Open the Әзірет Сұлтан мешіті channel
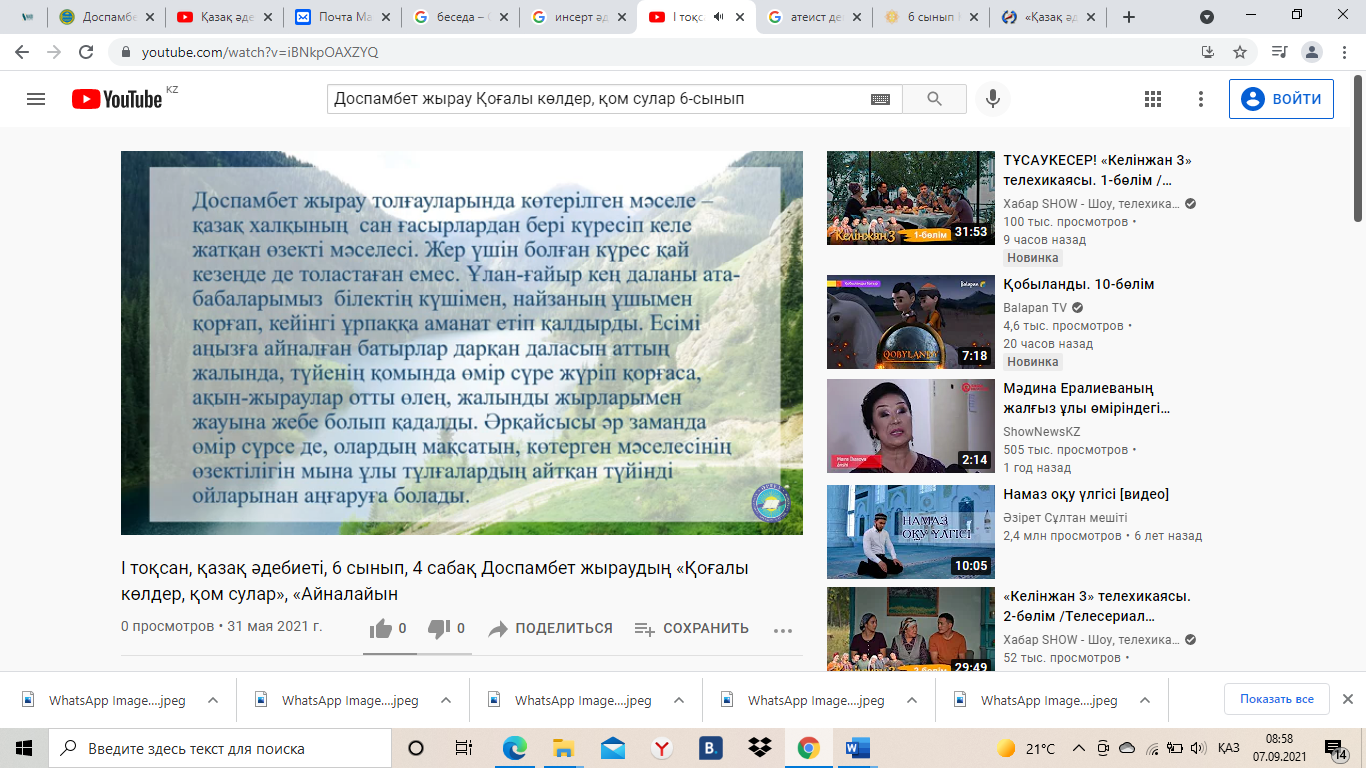The width and height of the screenshot is (1366, 768). pyautogui.click(x=1065, y=518)
